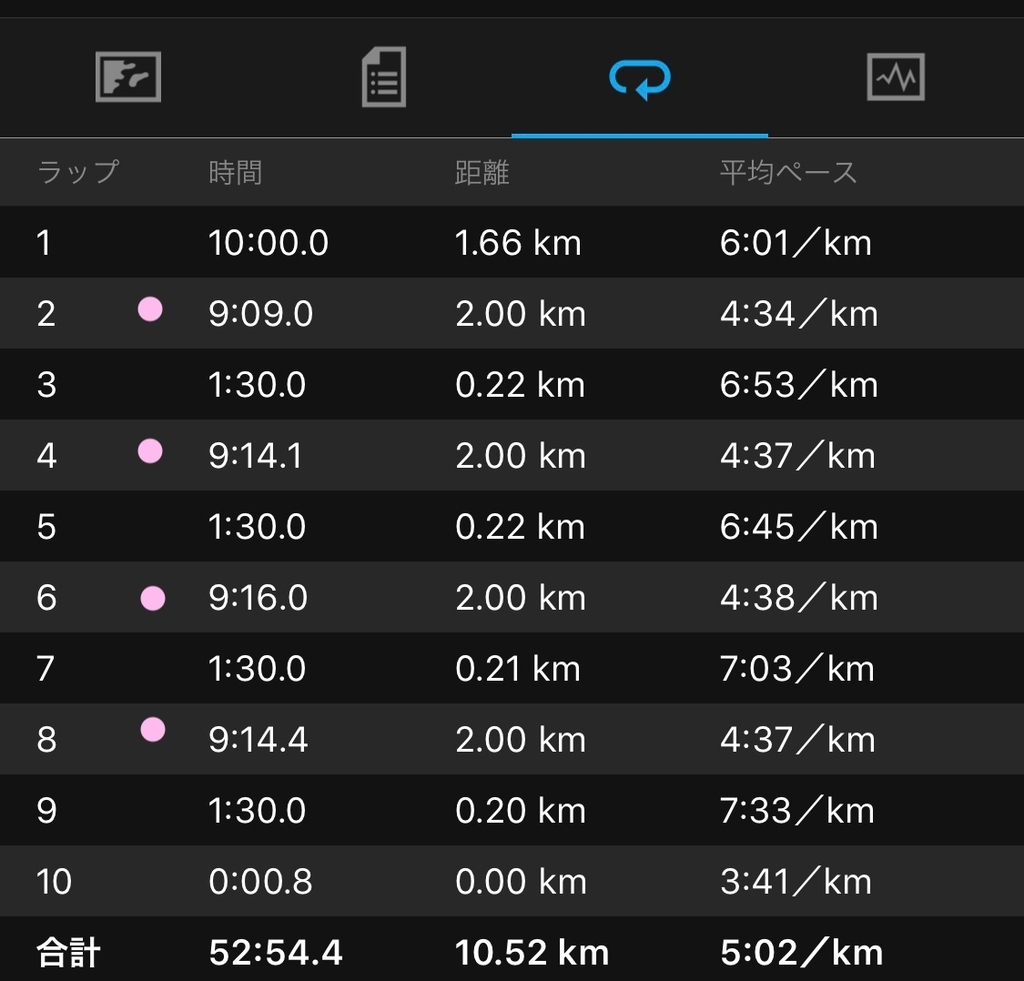Screen dimensions: 1024x981
Task: Select lap 3 row showing 6:53/km pace
Action: pos(512,384)
